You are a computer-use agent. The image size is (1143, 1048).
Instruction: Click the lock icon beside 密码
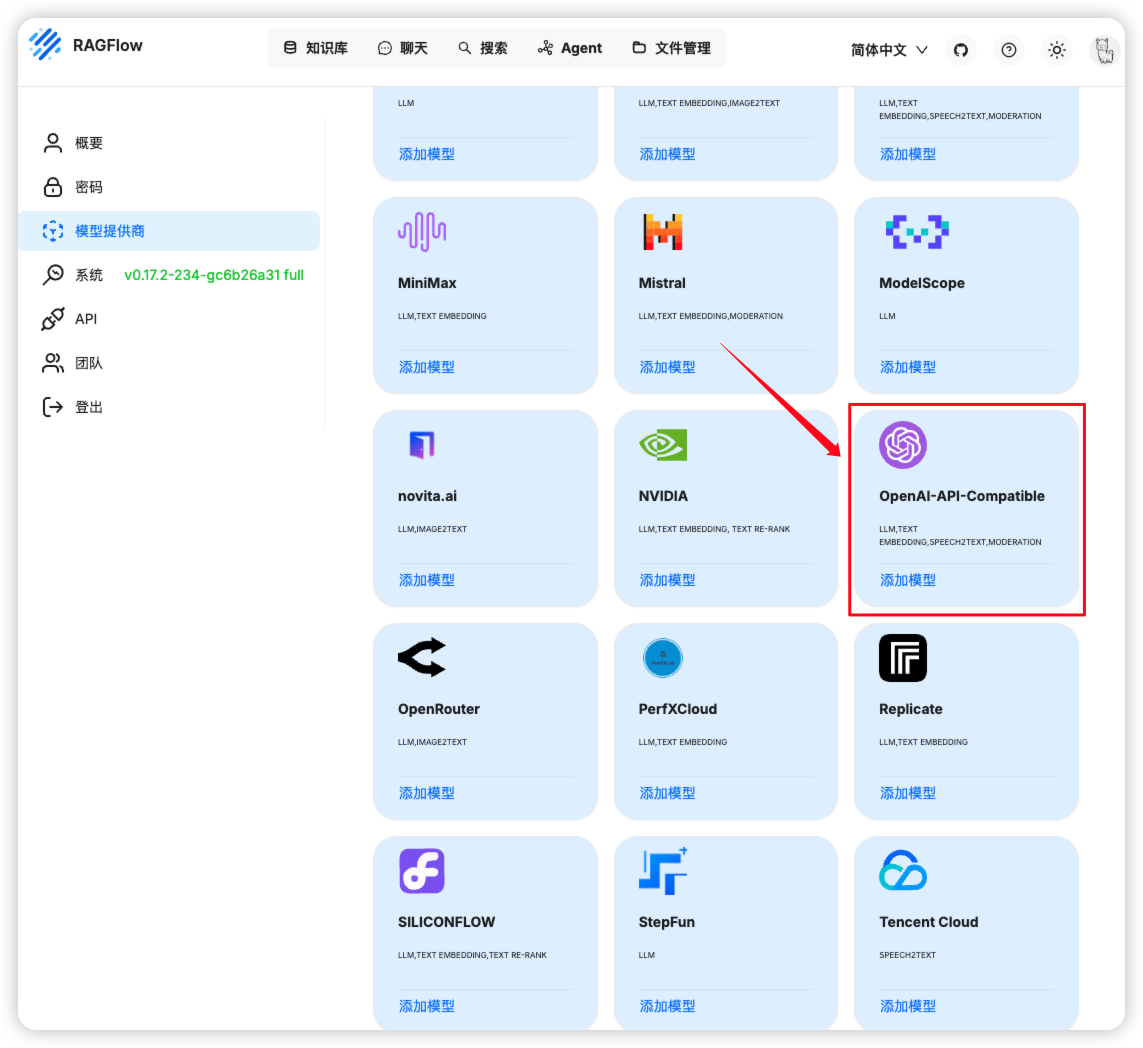52,187
